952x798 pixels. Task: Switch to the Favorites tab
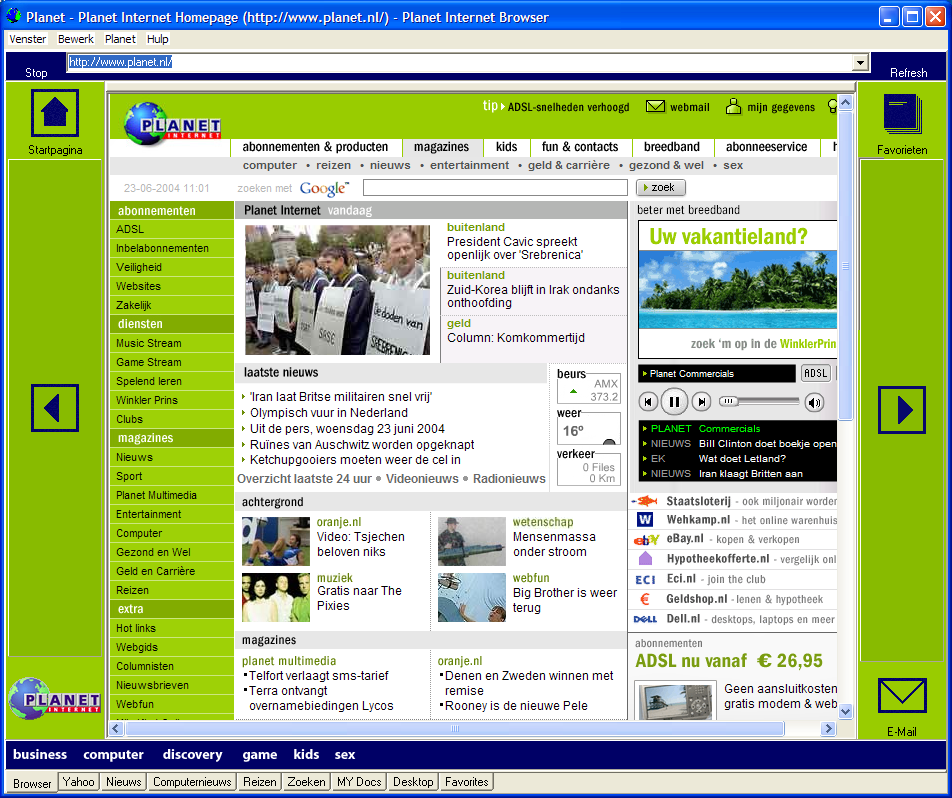click(x=466, y=782)
